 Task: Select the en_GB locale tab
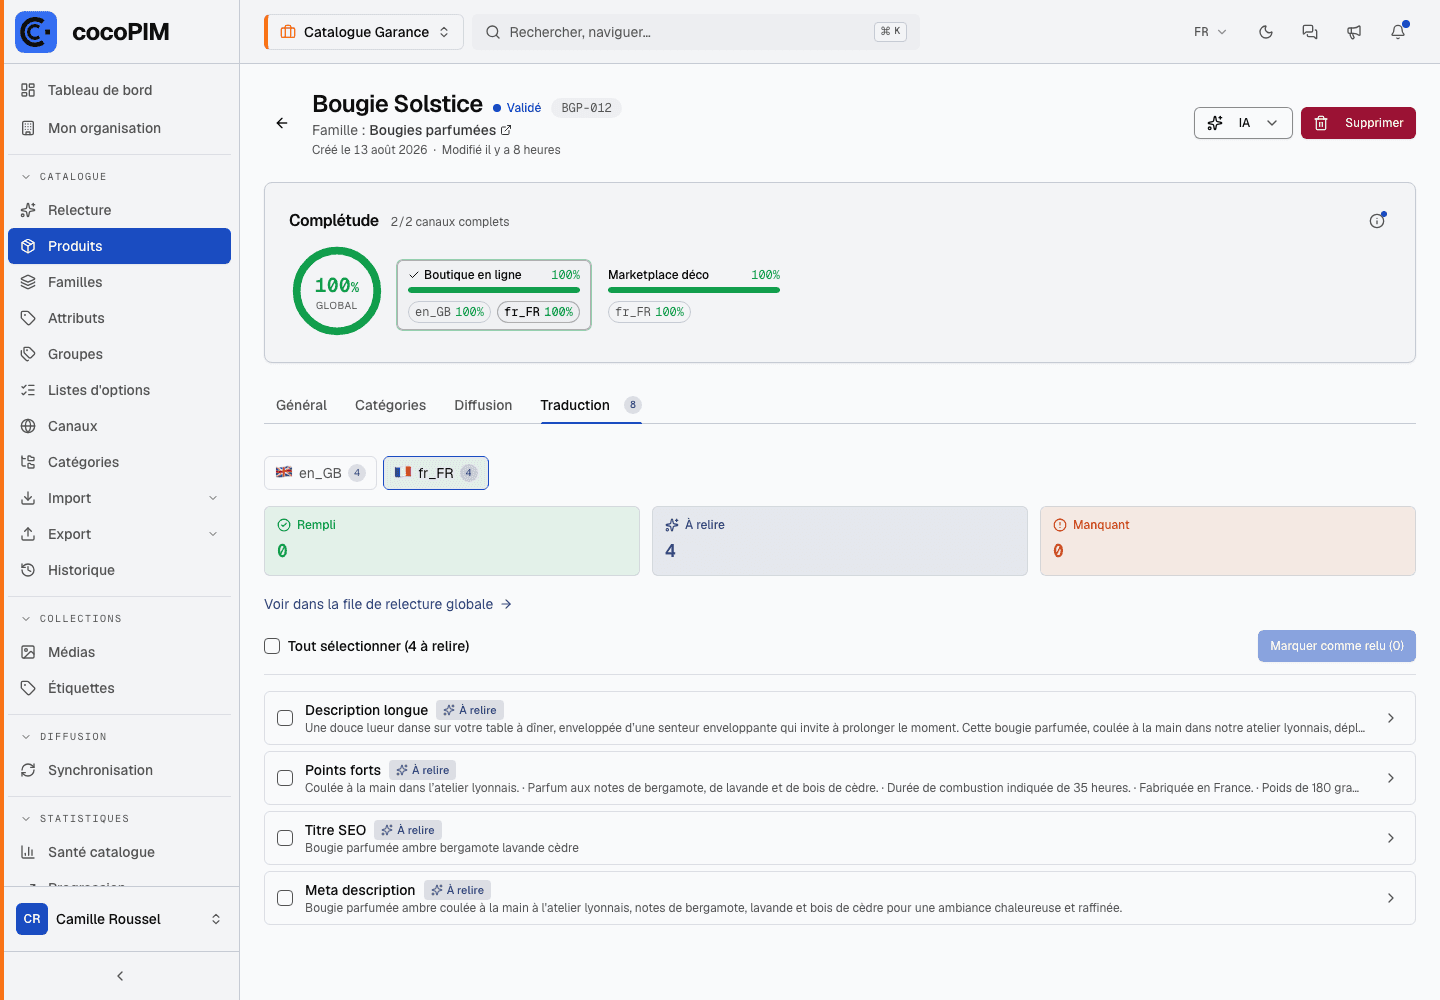320,473
